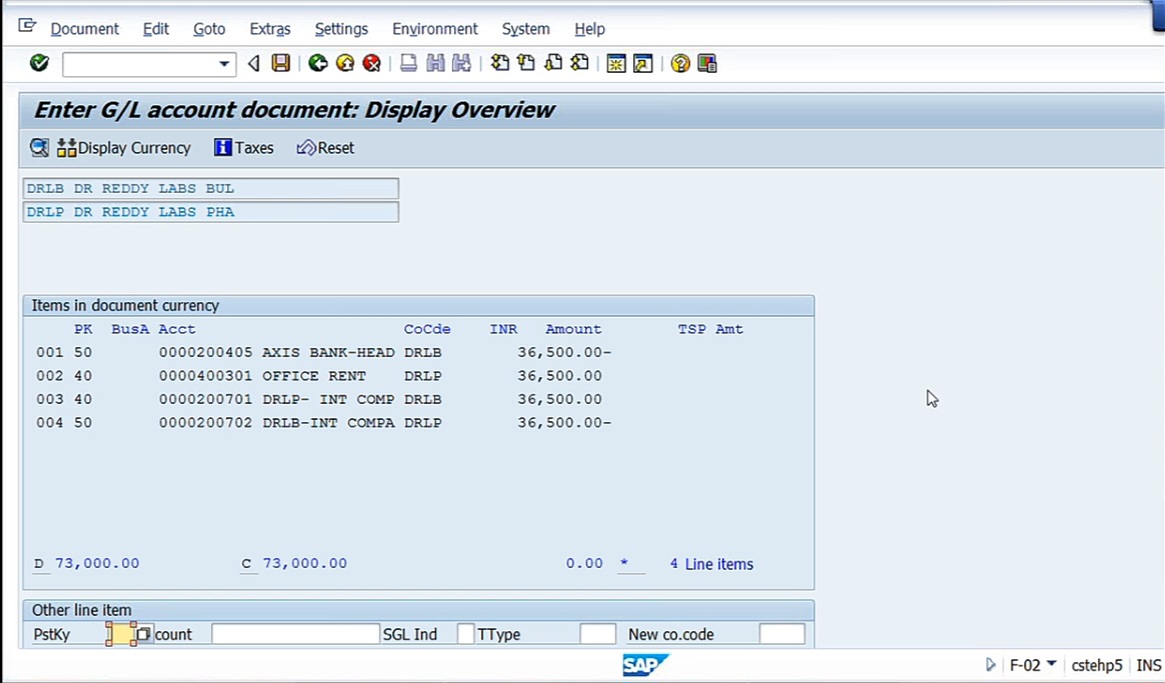The width and height of the screenshot is (1165, 683).
Task: Select line item 004 DRLB-INT COMPA
Action: 324,423
